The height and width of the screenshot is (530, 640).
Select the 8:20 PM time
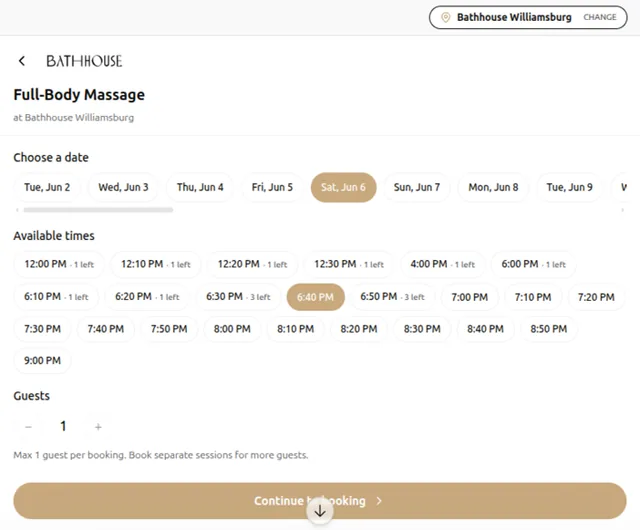point(359,329)
